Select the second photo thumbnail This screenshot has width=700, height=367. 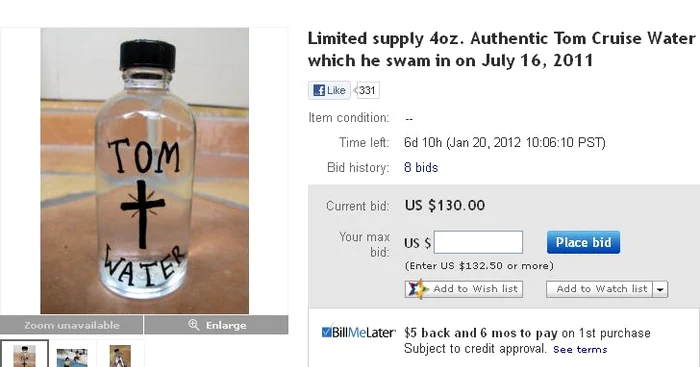pyautogui.click(x=72, y=356)
